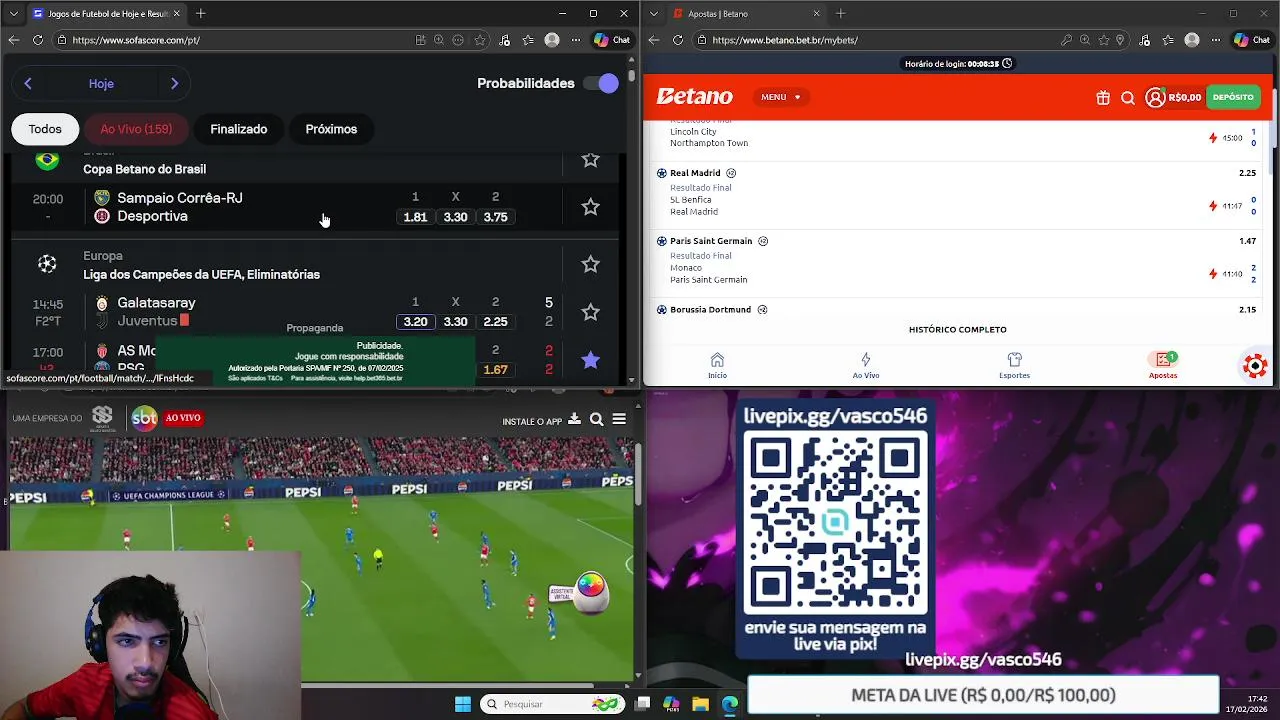Click the Betano logo
The image size is (1280, 720).
695,97
